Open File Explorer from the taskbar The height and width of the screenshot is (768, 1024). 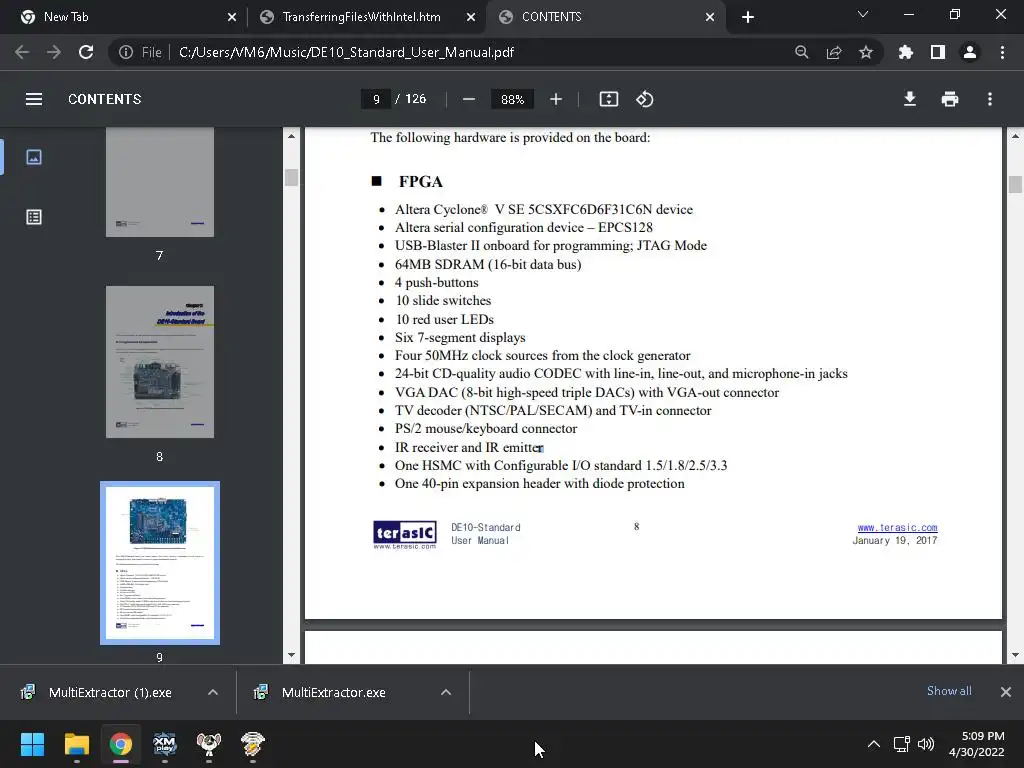click(x=76, y=744)
